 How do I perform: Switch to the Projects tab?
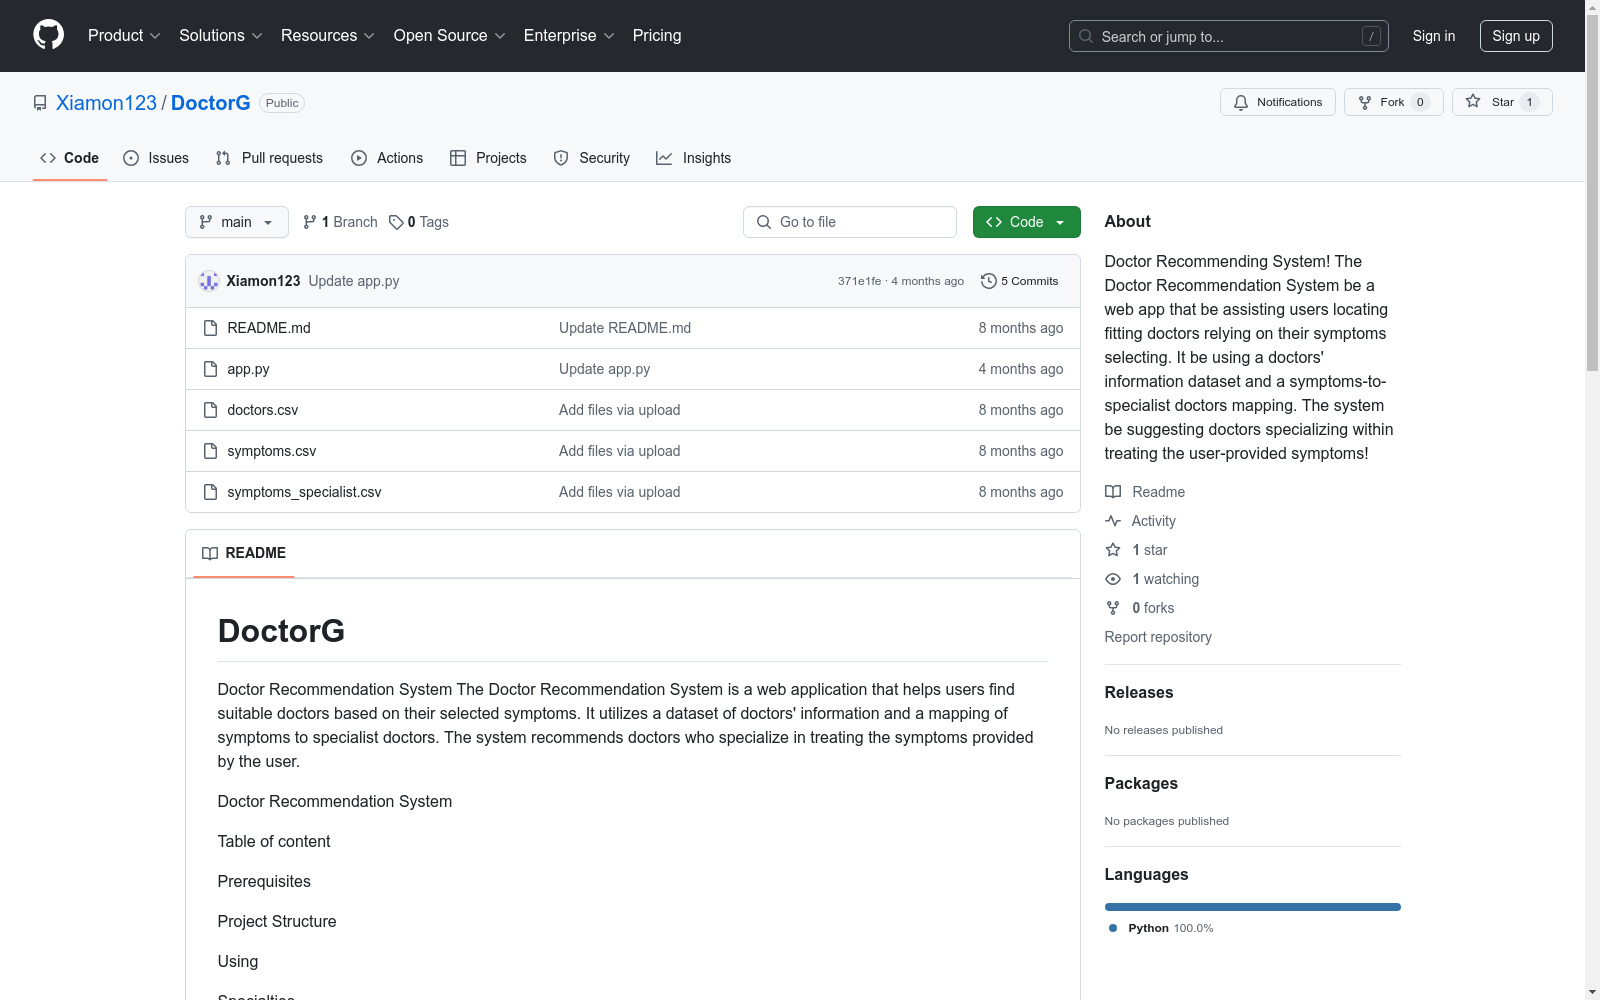point(488,158)
